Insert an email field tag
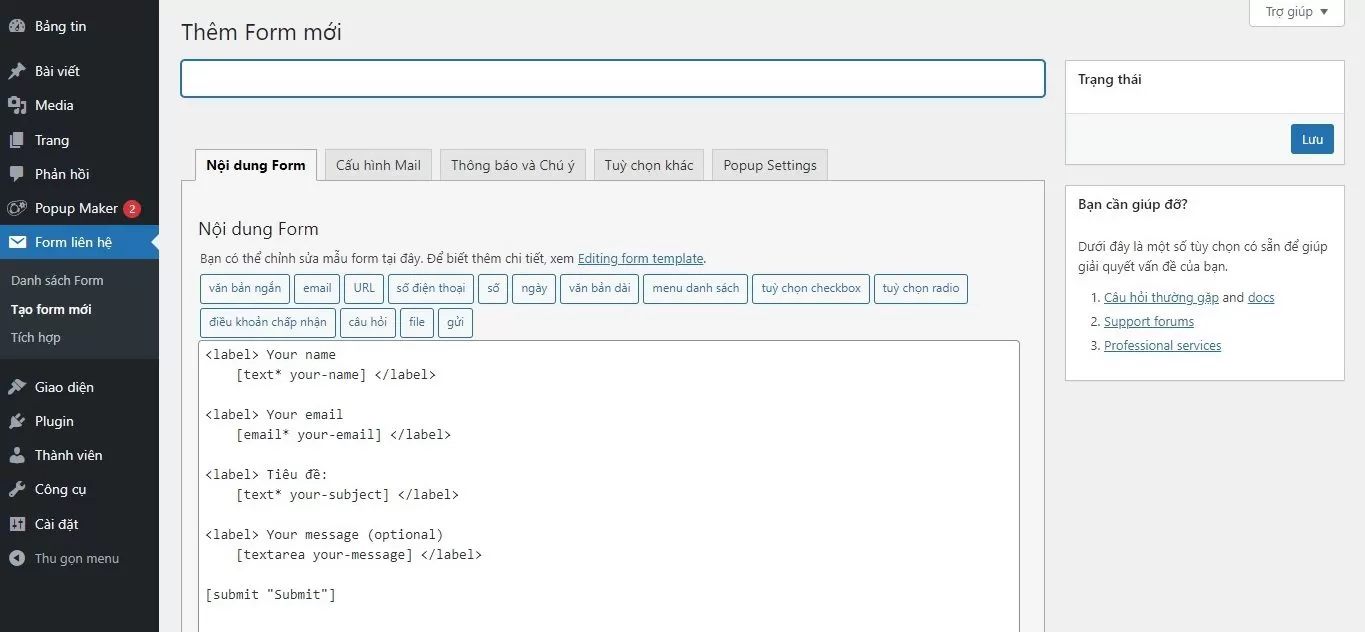Image resolution: width=1365 pixels, height=632 pixels. (317, 288)
